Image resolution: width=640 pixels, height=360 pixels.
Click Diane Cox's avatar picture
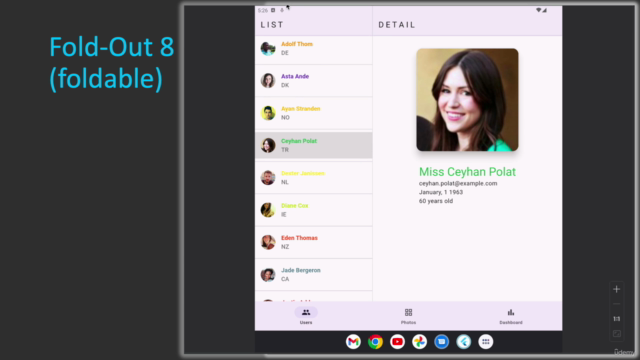click(268, 210)
